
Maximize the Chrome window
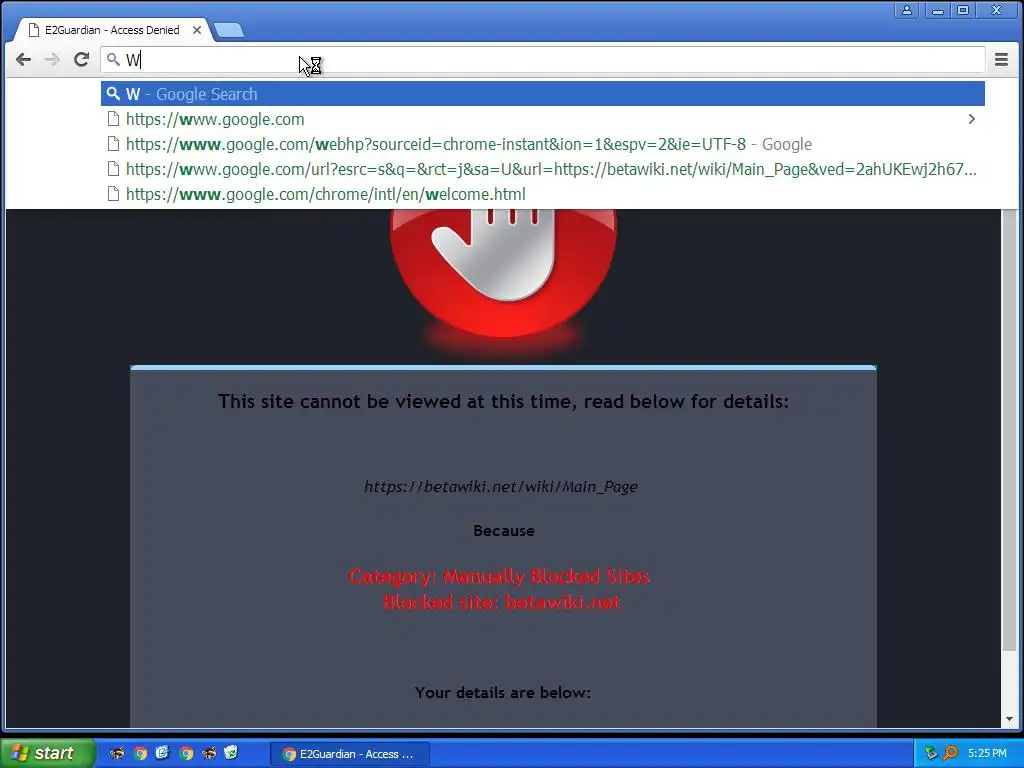963,10
